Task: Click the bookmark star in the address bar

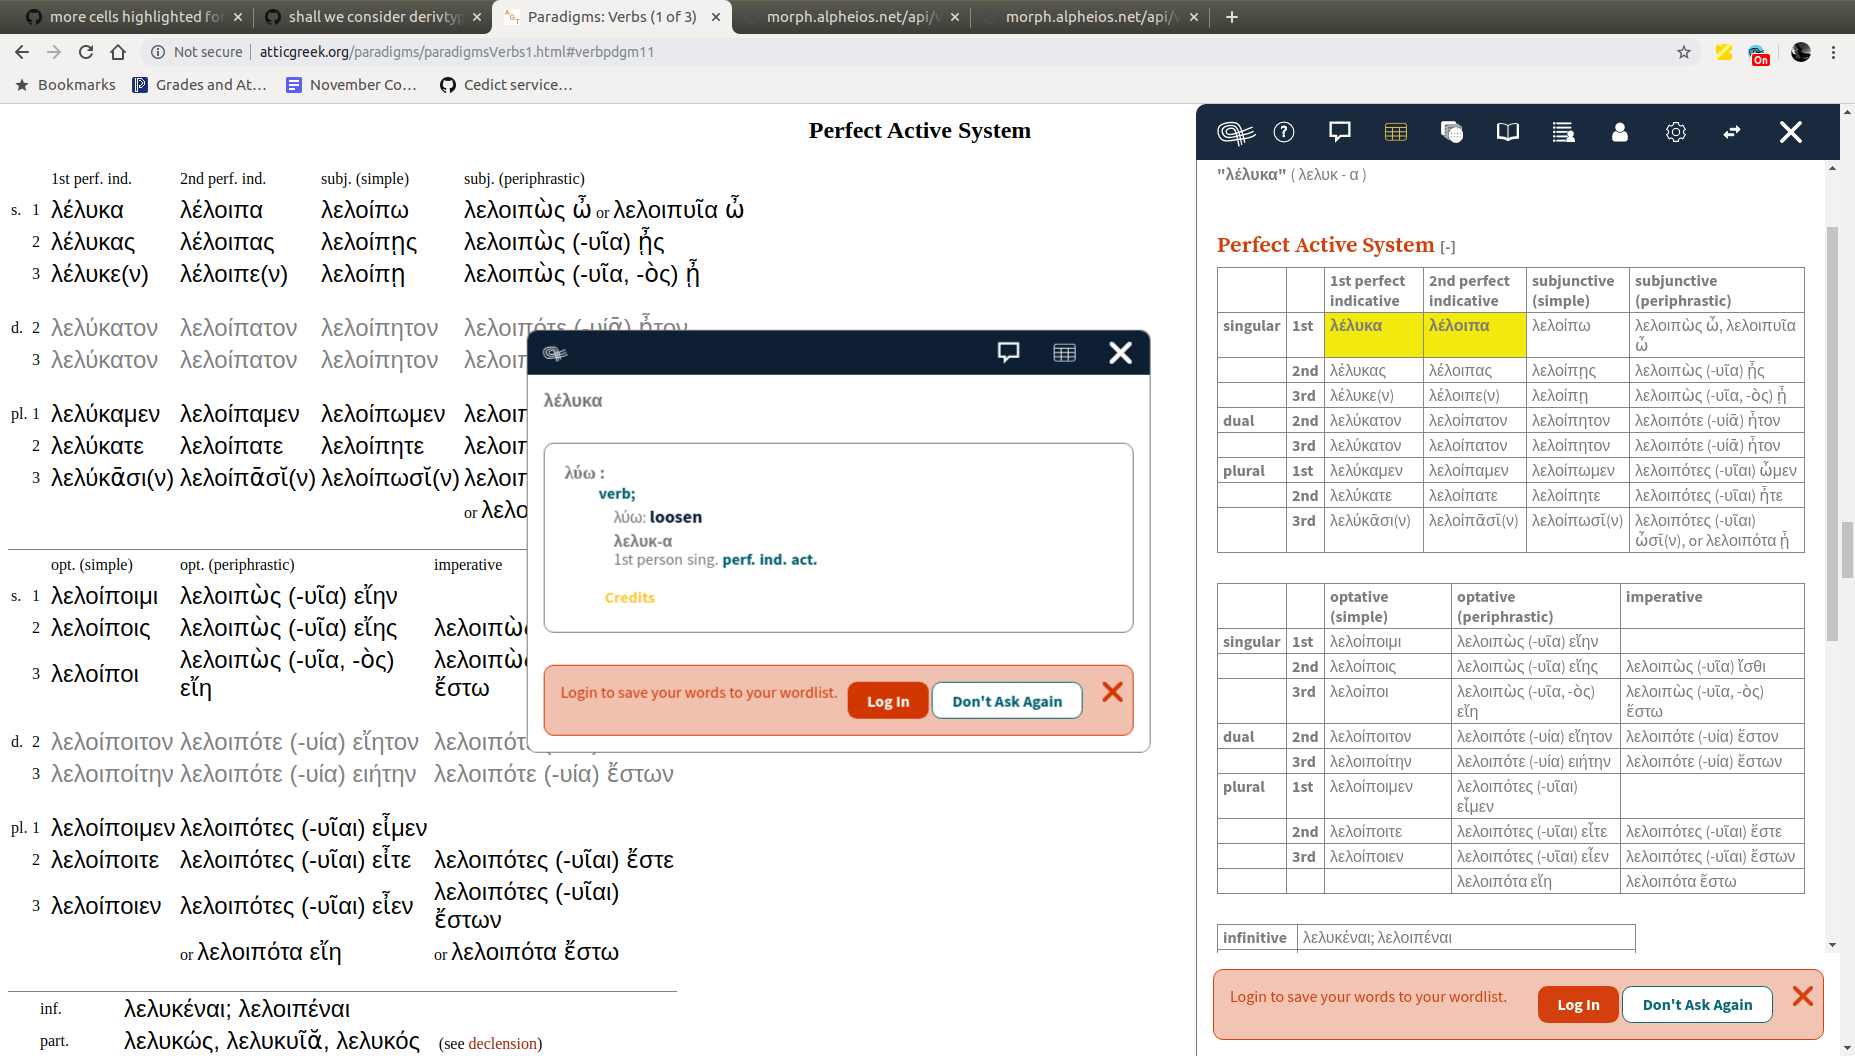Action: (x=1684, y=51)
